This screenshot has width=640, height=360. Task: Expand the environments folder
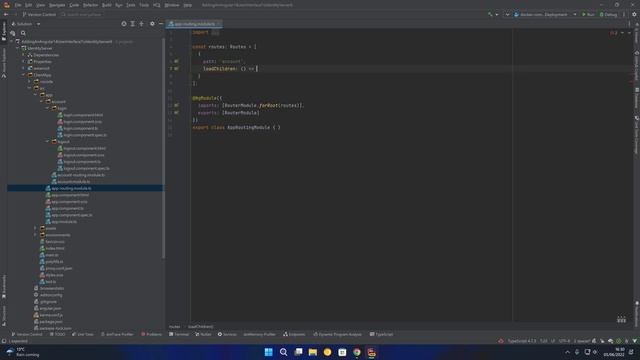click(36, 235)
